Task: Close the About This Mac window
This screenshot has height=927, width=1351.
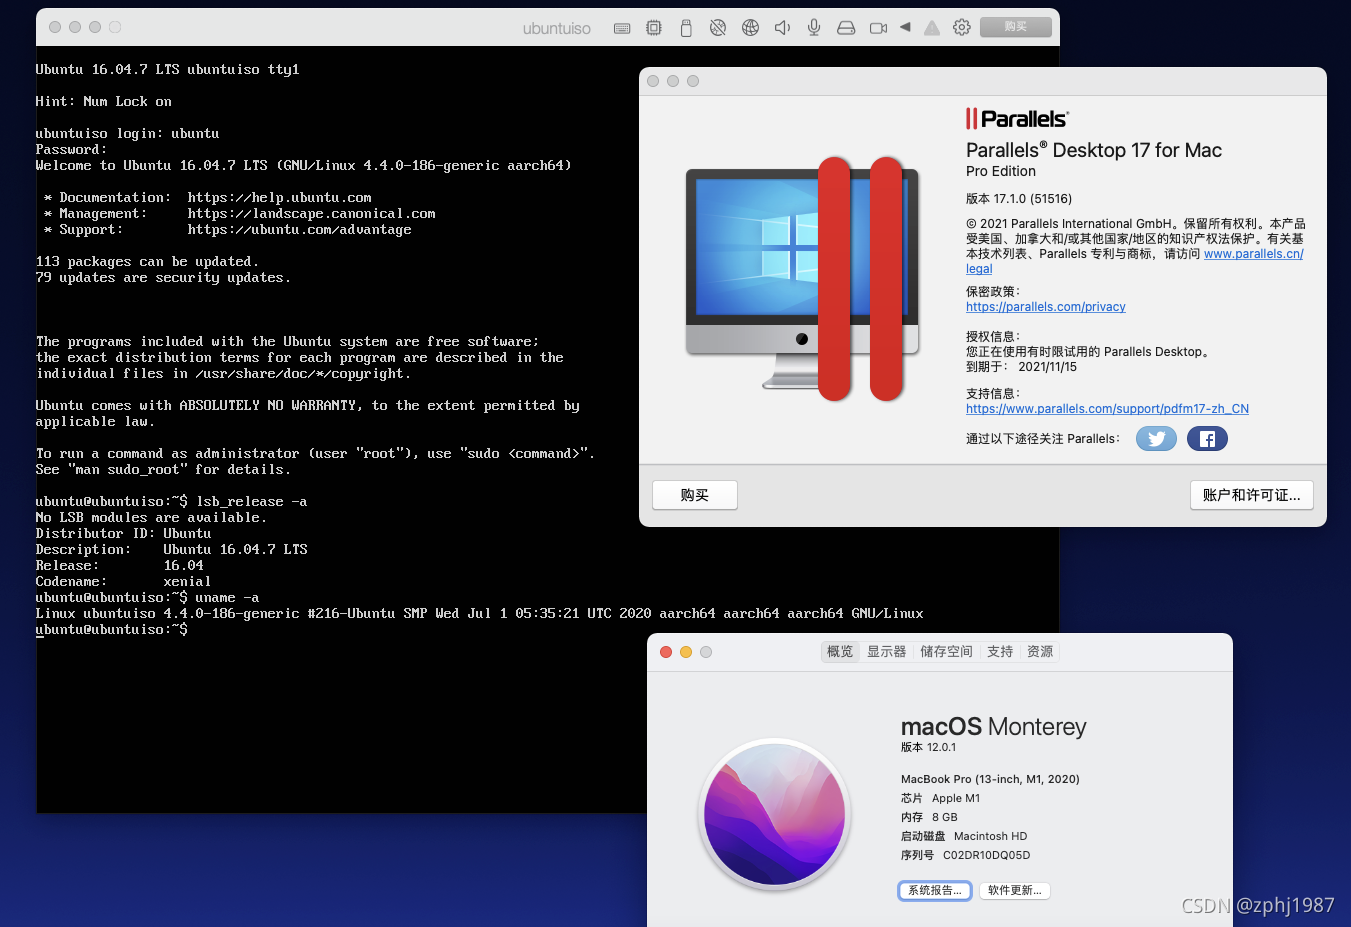Action: point(666,652)
